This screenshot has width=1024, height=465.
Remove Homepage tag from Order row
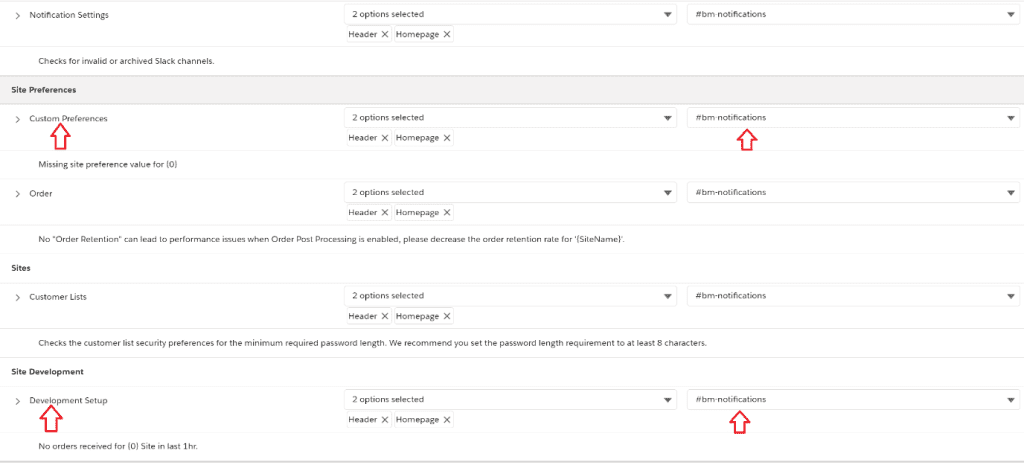coord(447,212)
